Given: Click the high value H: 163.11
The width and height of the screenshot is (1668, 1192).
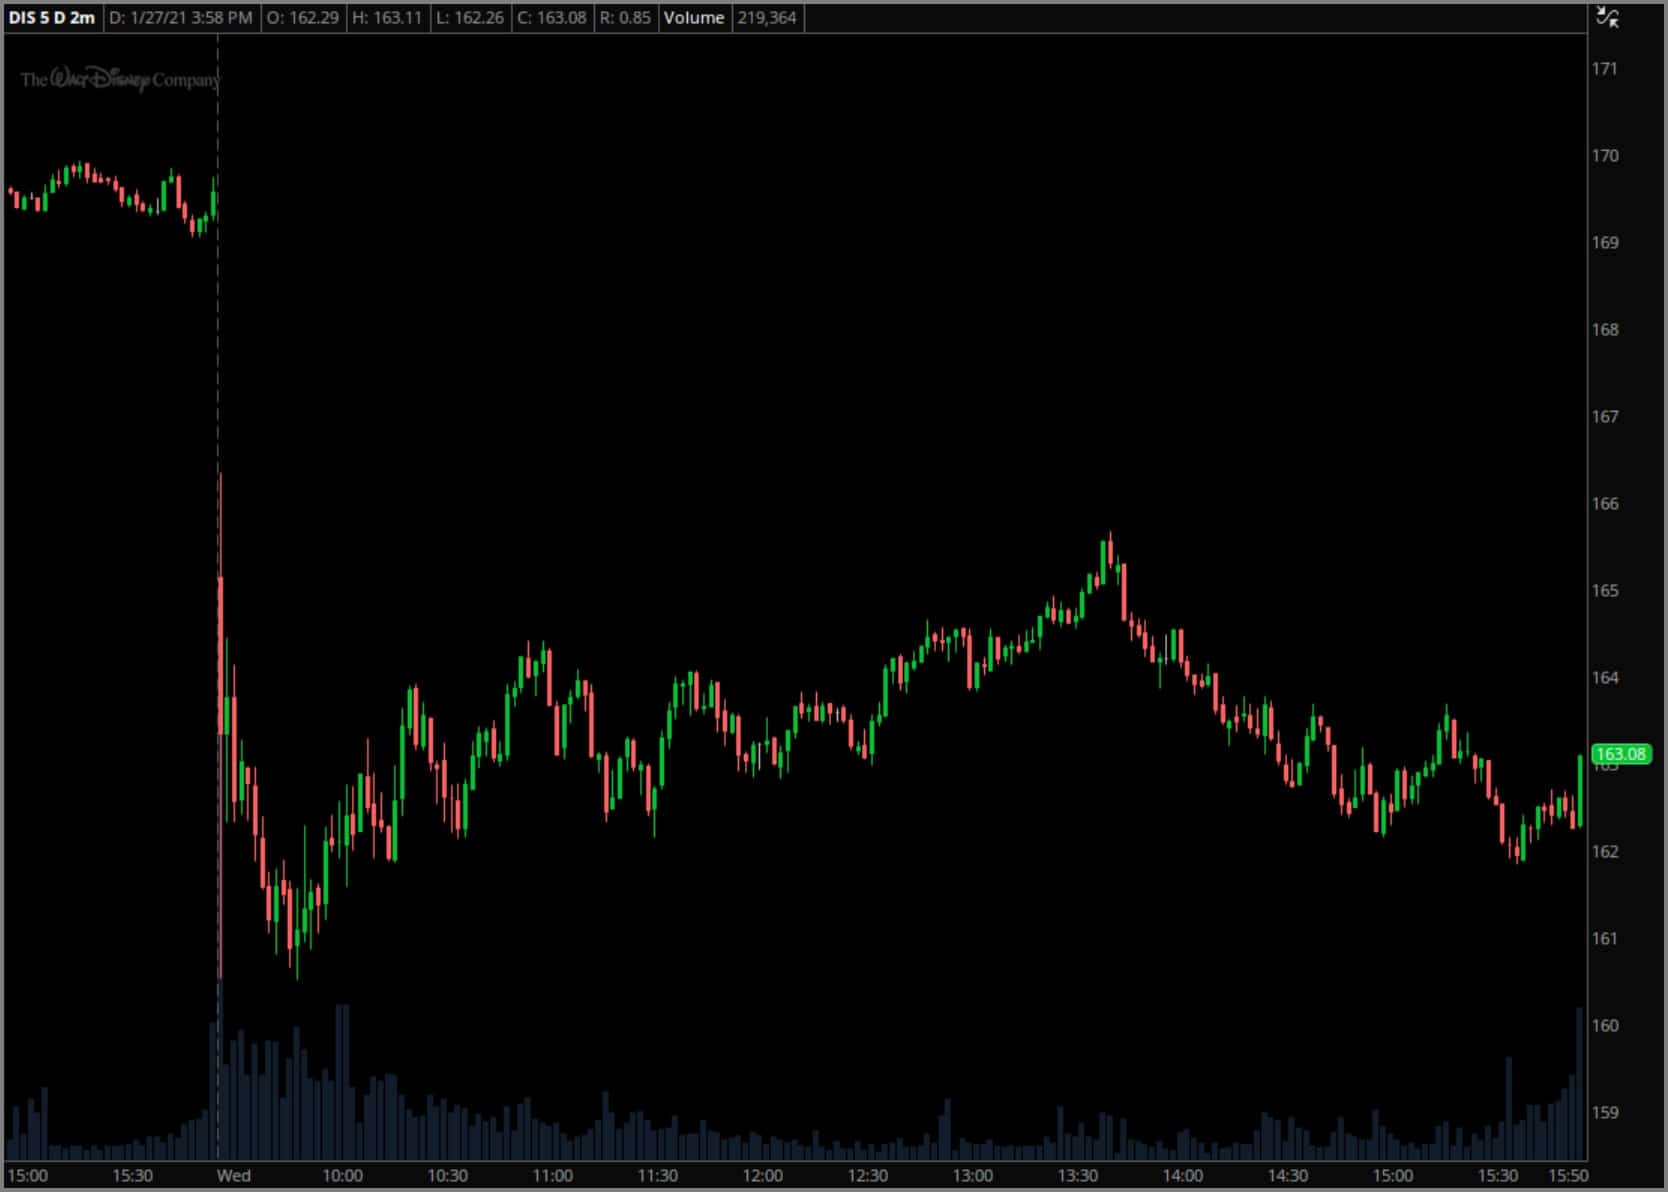Looking at the screenshot, I should coord(387,18).
